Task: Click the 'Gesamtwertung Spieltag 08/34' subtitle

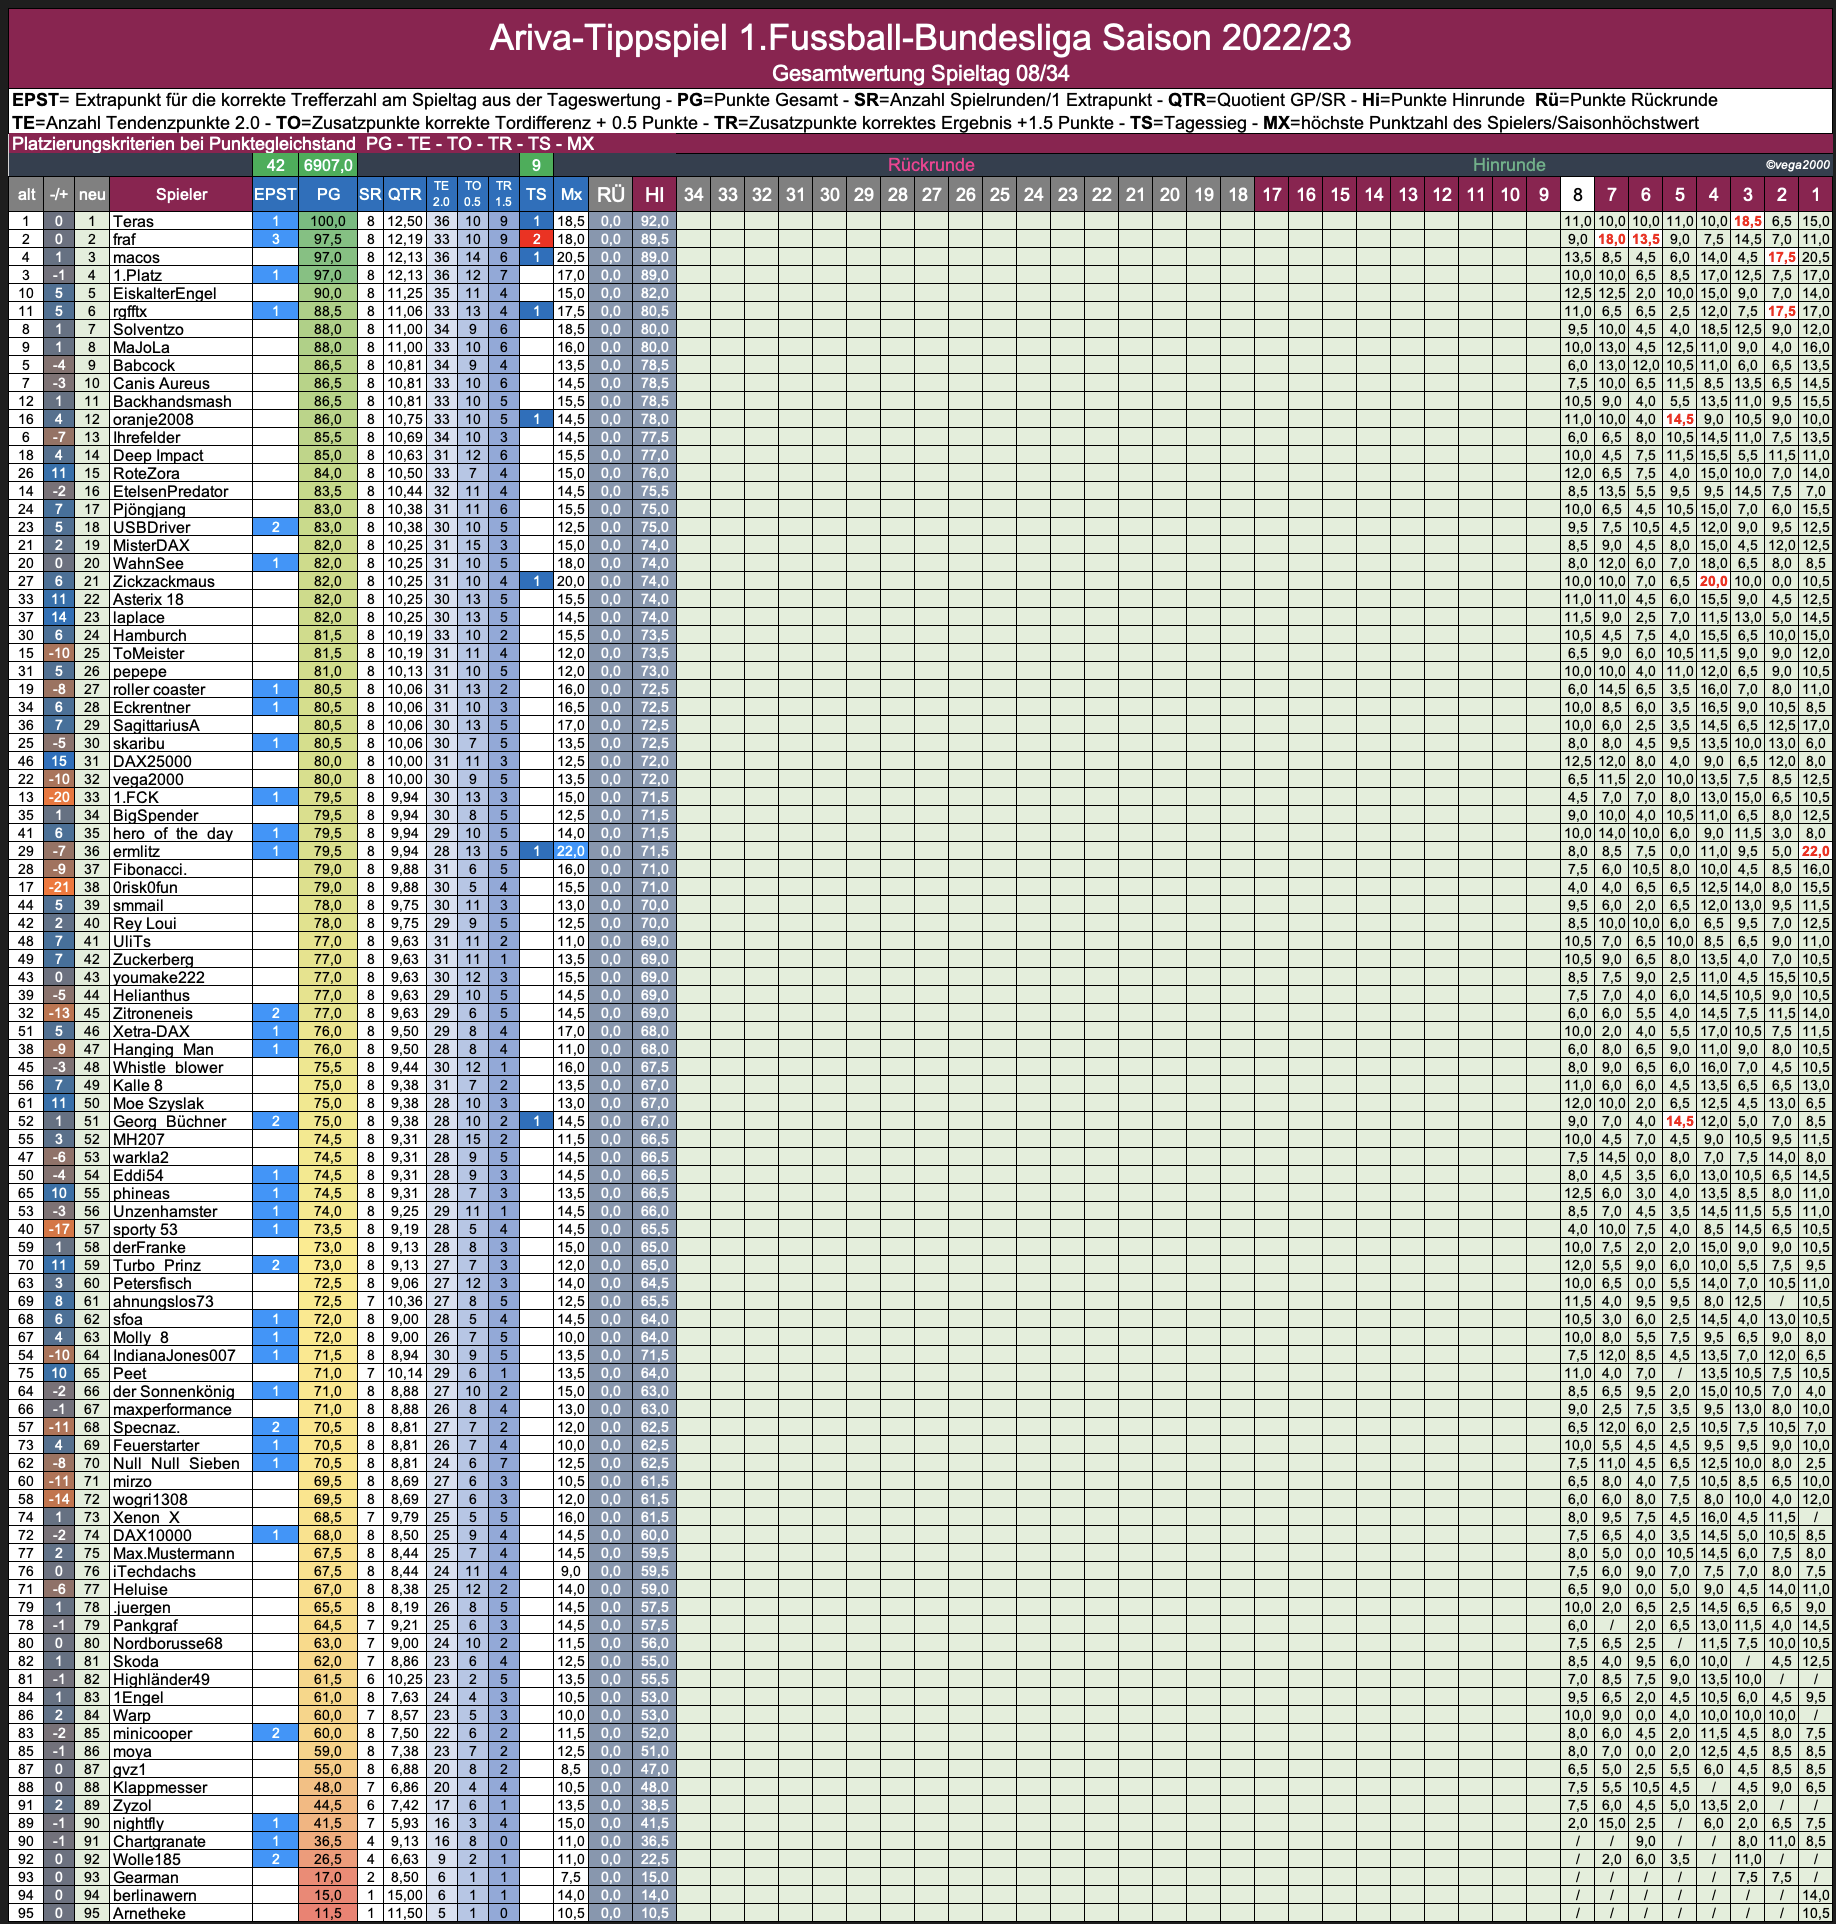Action: pyautogui.click(x=920, y=73)
